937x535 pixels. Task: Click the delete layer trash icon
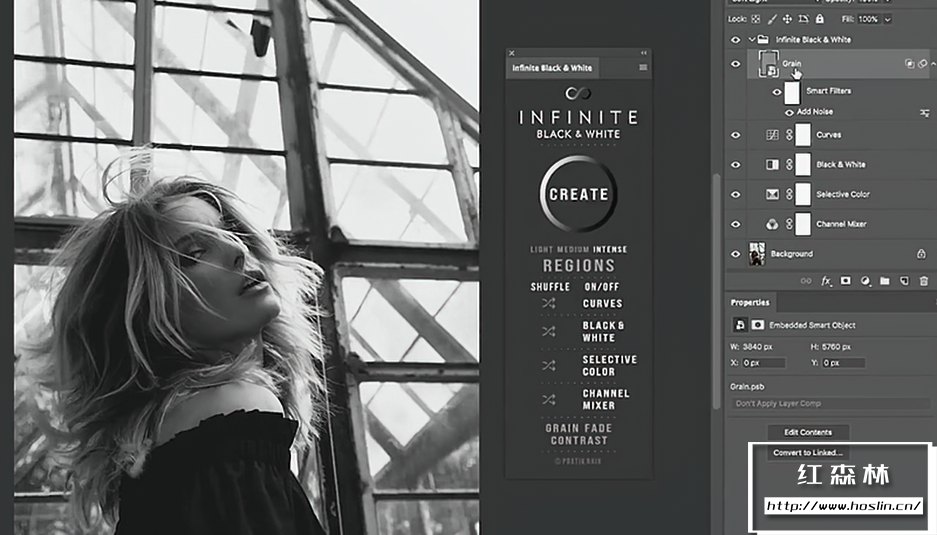click(x=924, y=281)
